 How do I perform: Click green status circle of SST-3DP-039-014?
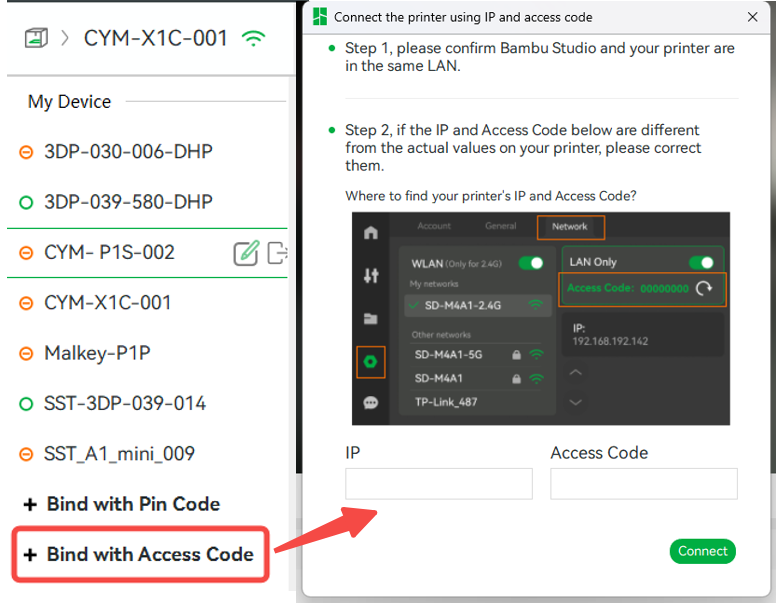[26, 404]
